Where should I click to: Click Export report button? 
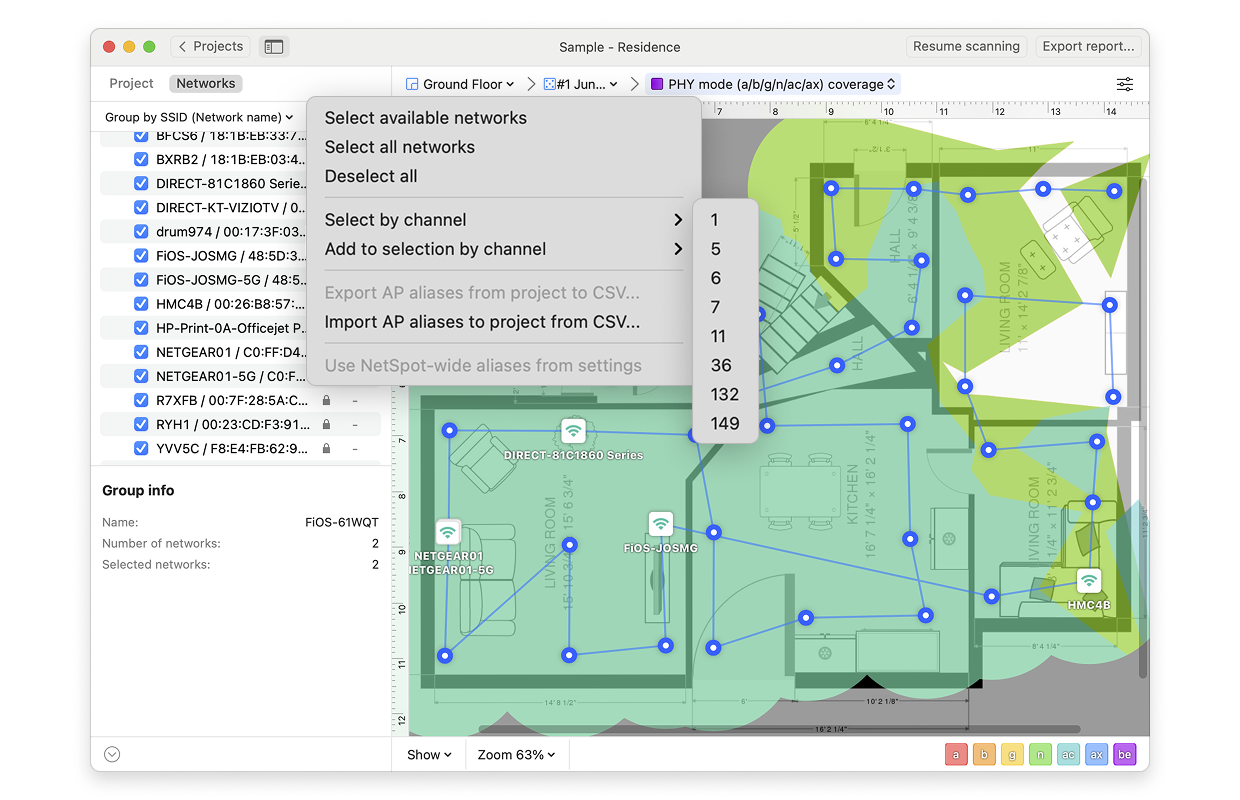[x=1088, y=46]
